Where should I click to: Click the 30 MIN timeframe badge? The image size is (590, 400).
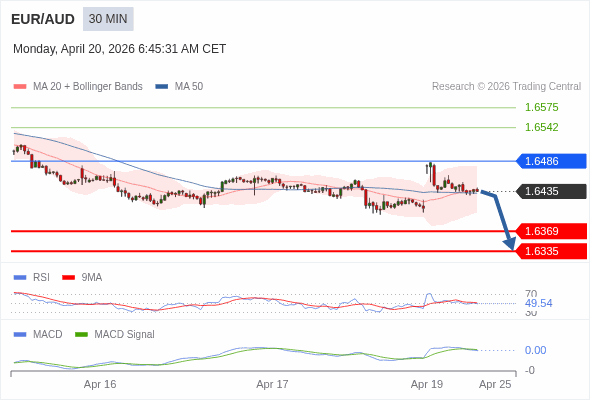coord(108,19)
